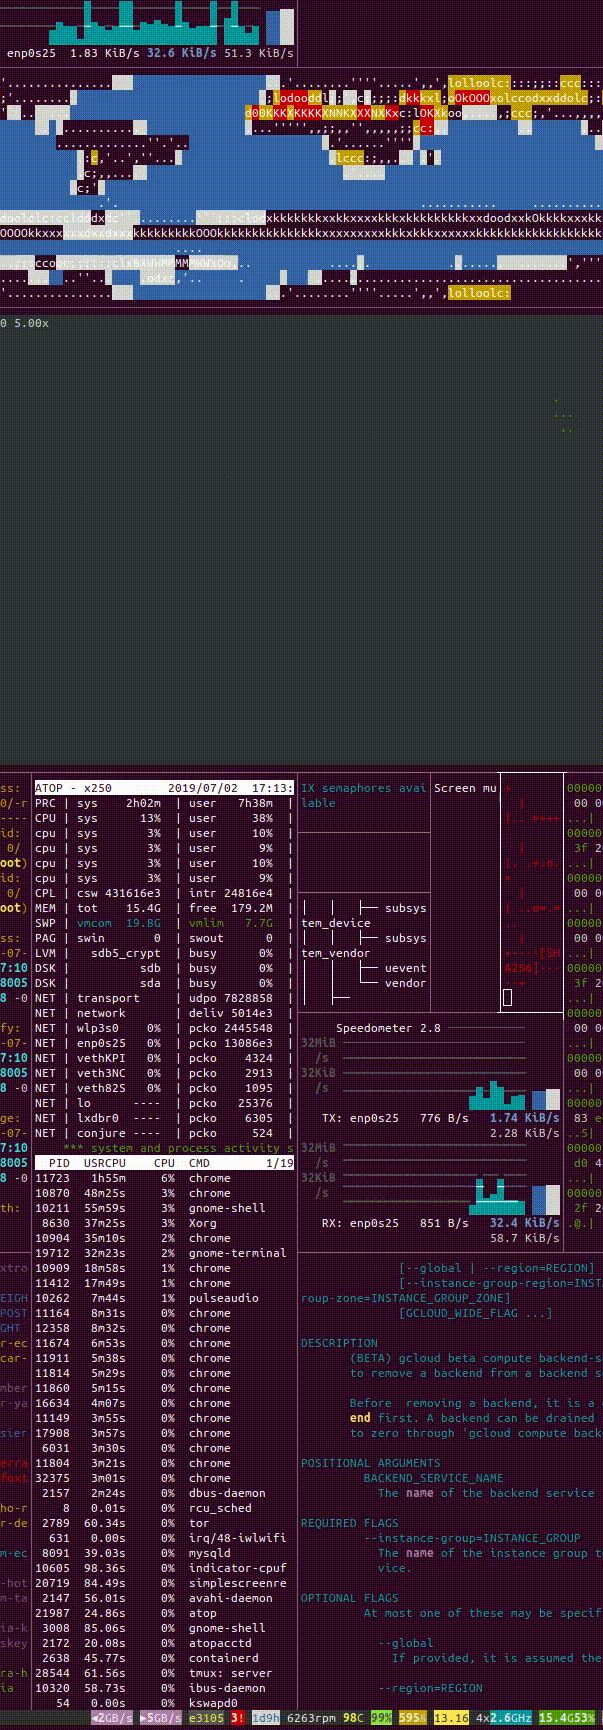Screen dimensions: 603x1730
Task: Click the red '3!' alert indicator
Action: pyautogui.click(x=238, y=1718)
